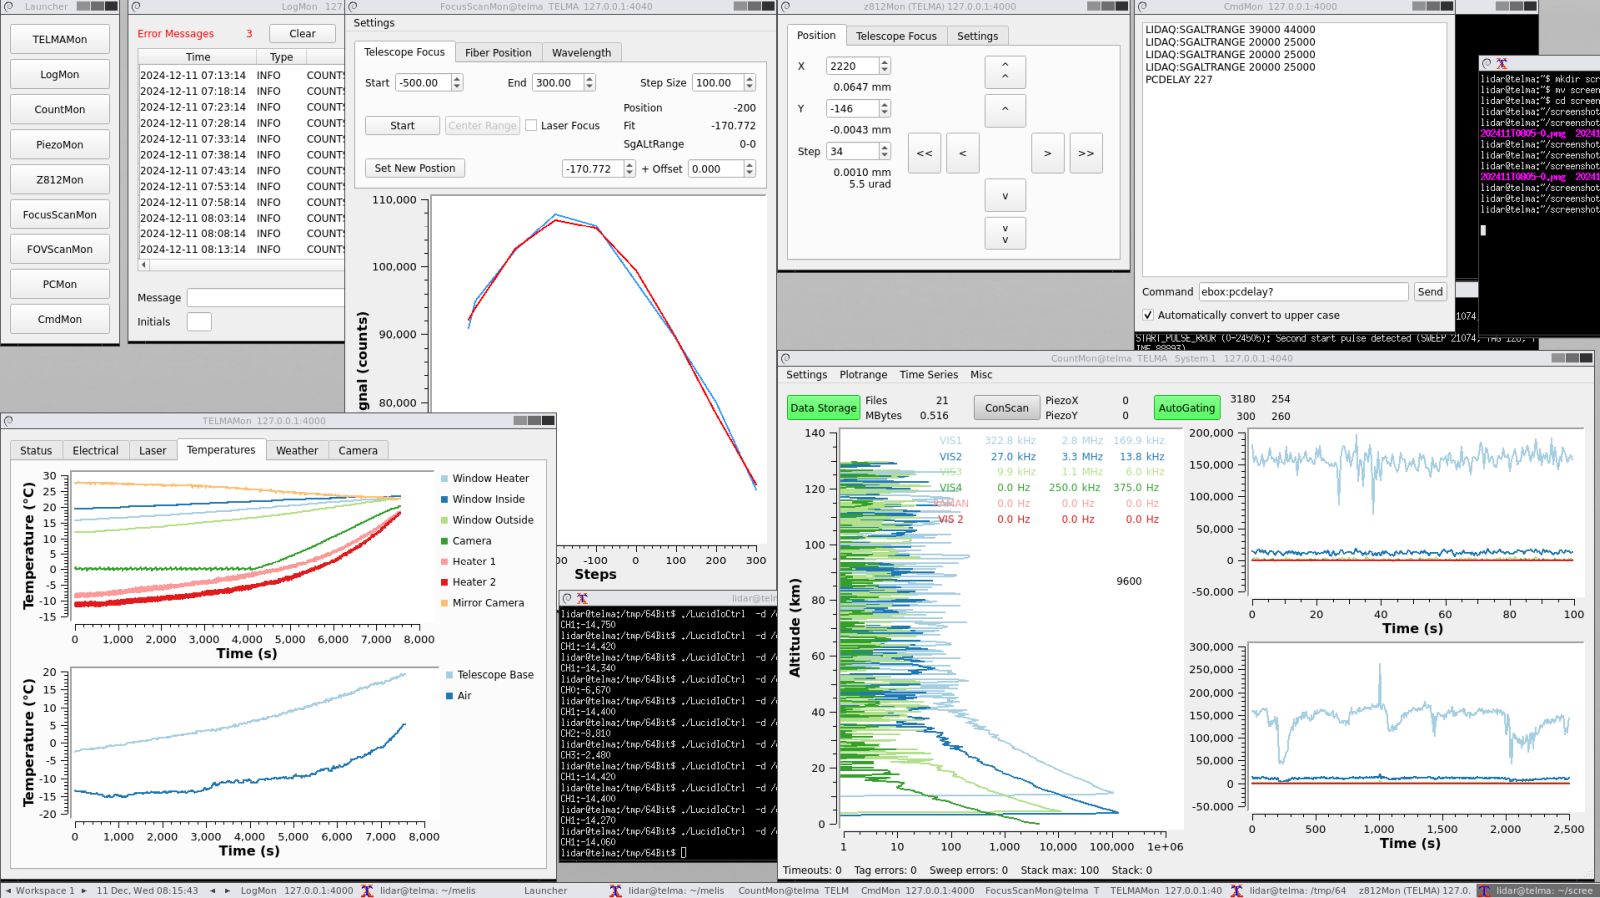Click the X icon in the LucidCtrl terminal title bar
This screenshot has height=898, width=1600.
[x=582, y=598]
